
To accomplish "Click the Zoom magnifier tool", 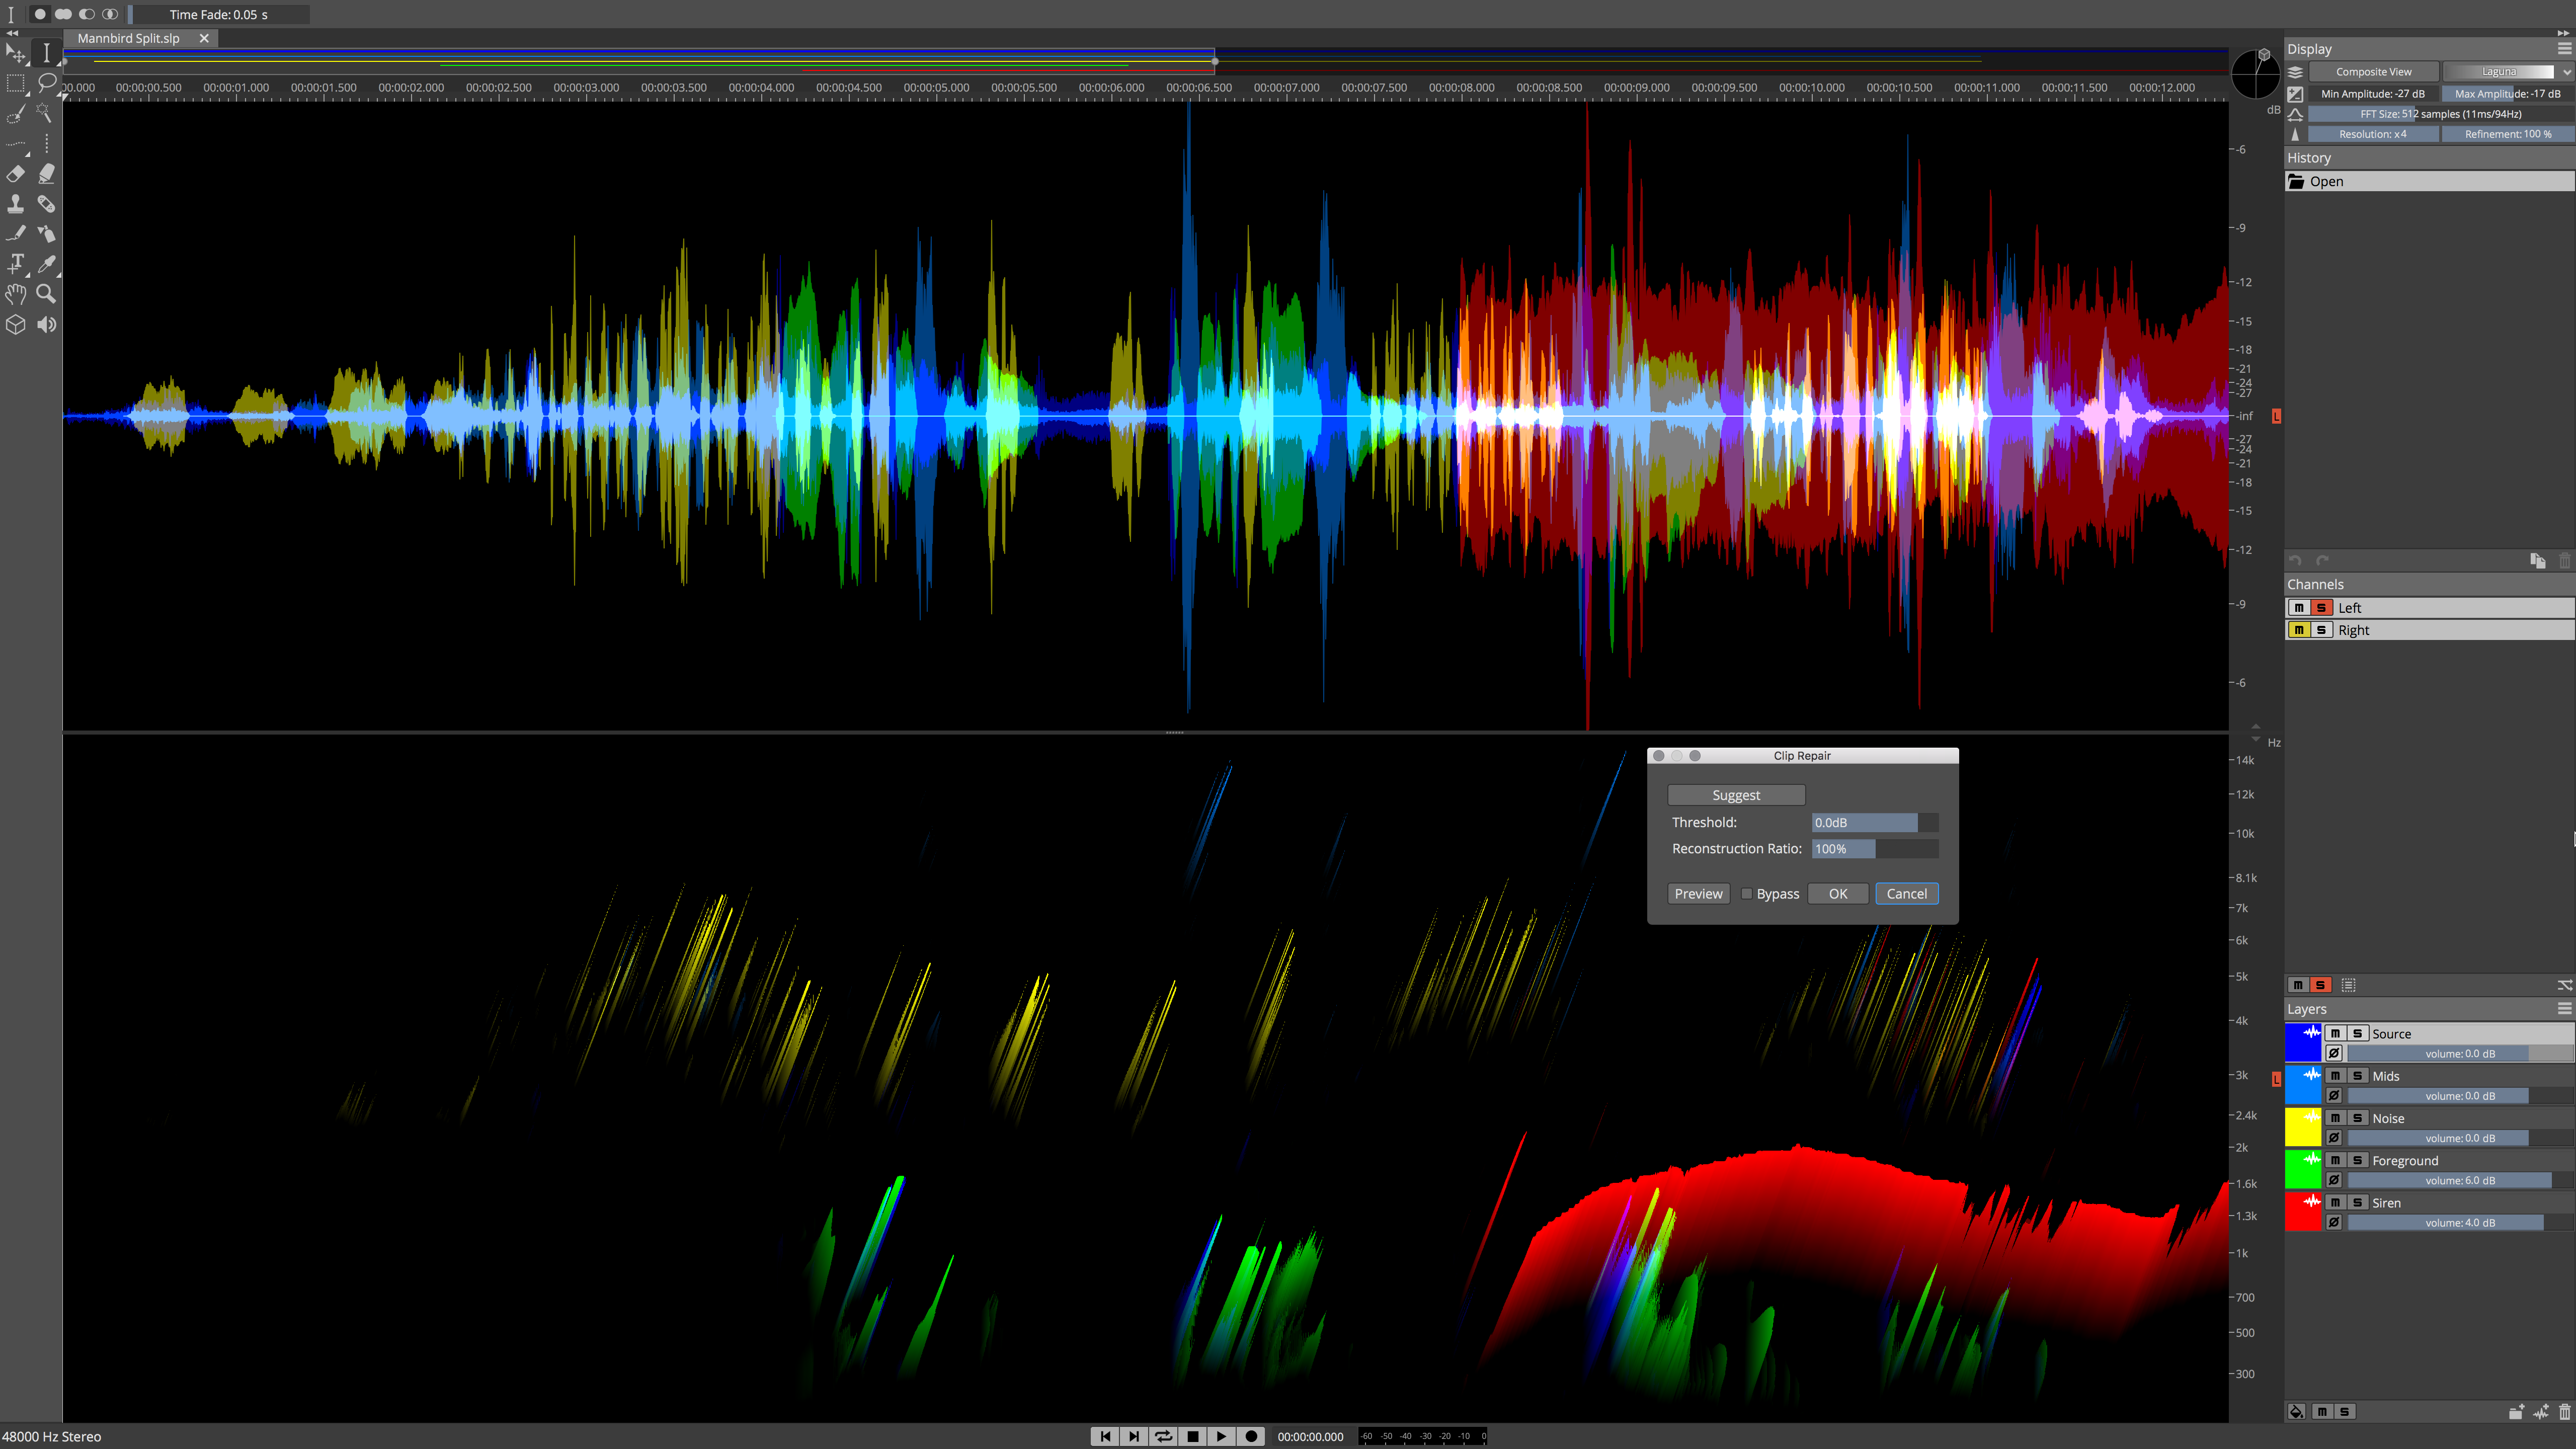I will click(46, 294).
